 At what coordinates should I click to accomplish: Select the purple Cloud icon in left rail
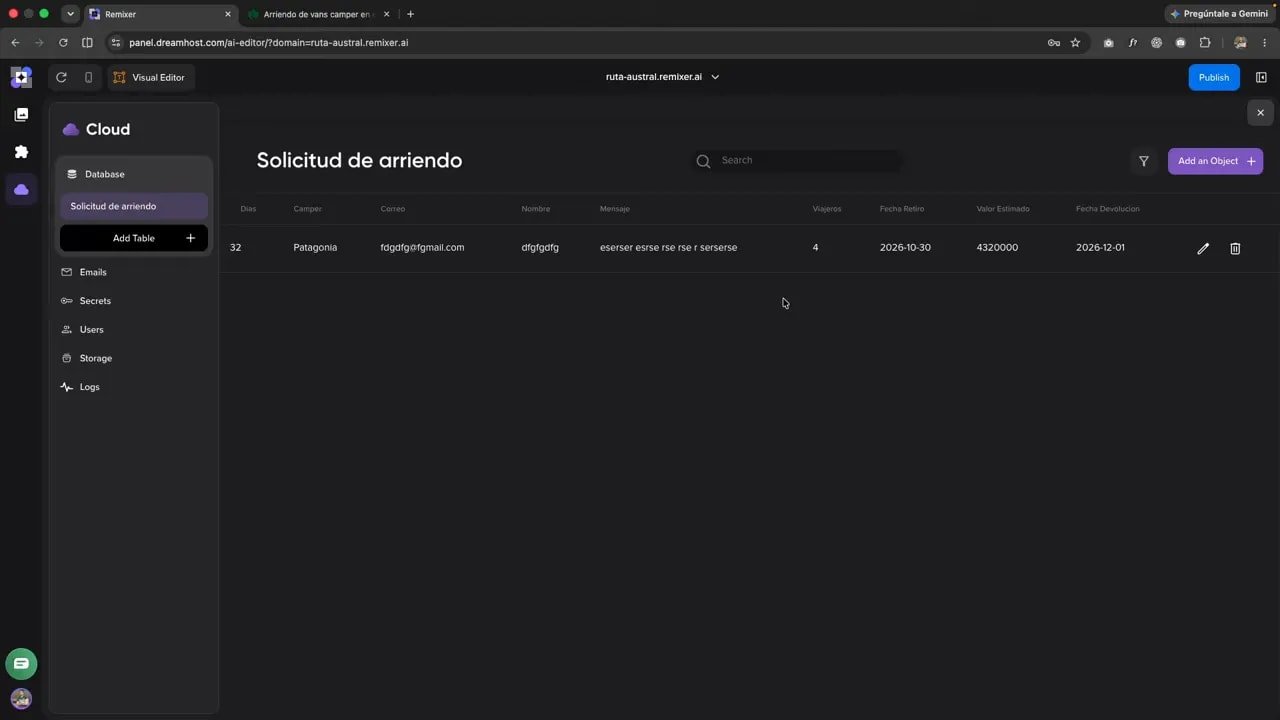pyautogui.click(x=21, y=189)
